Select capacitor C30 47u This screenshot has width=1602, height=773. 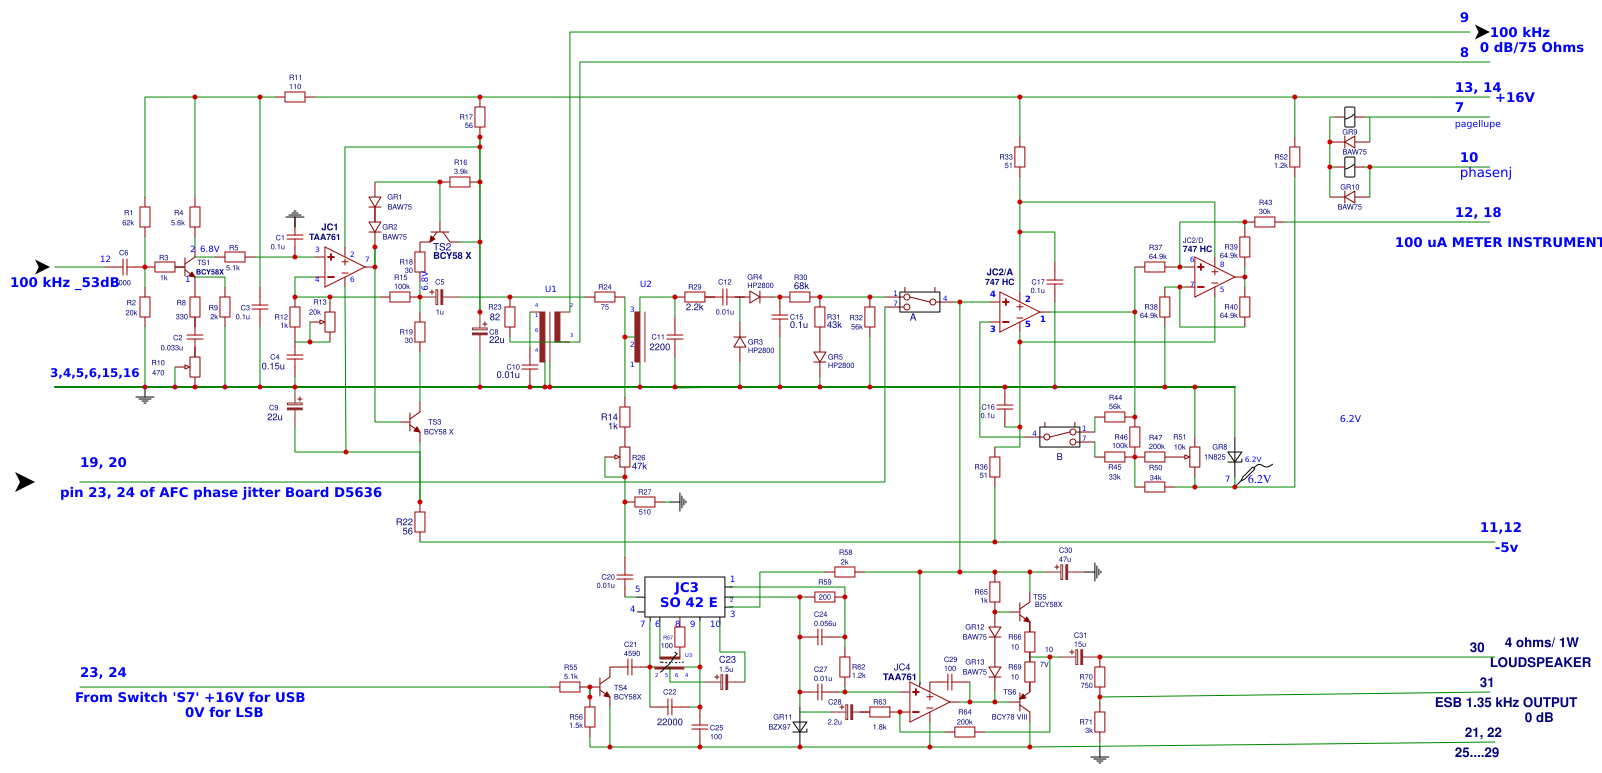click(1064, 572)
